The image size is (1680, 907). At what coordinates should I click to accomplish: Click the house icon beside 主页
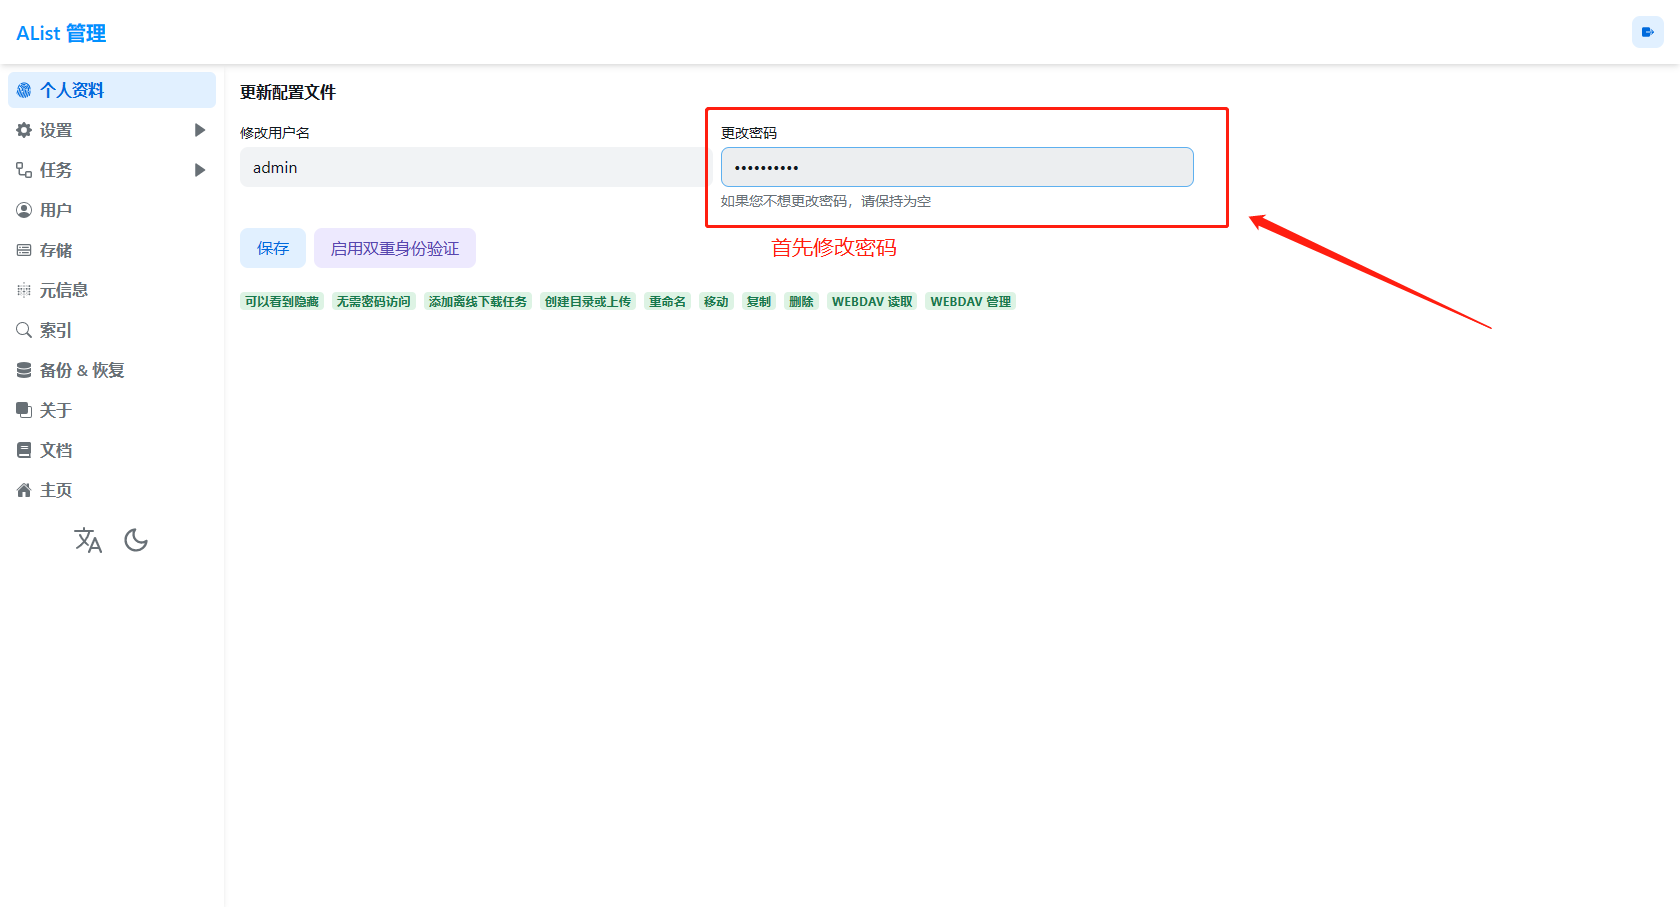pos(24,490)
